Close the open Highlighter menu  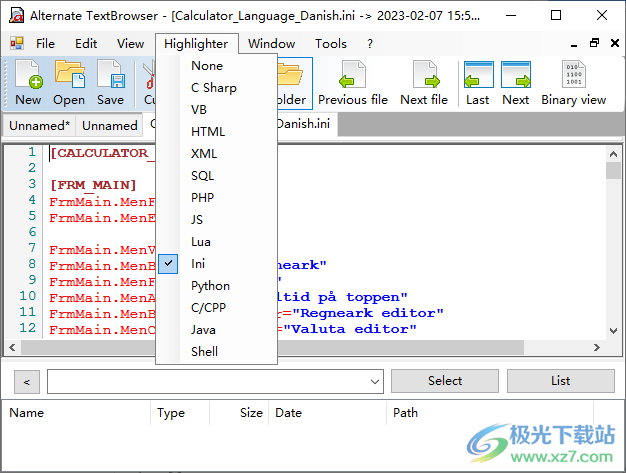[x=196, y=44]
